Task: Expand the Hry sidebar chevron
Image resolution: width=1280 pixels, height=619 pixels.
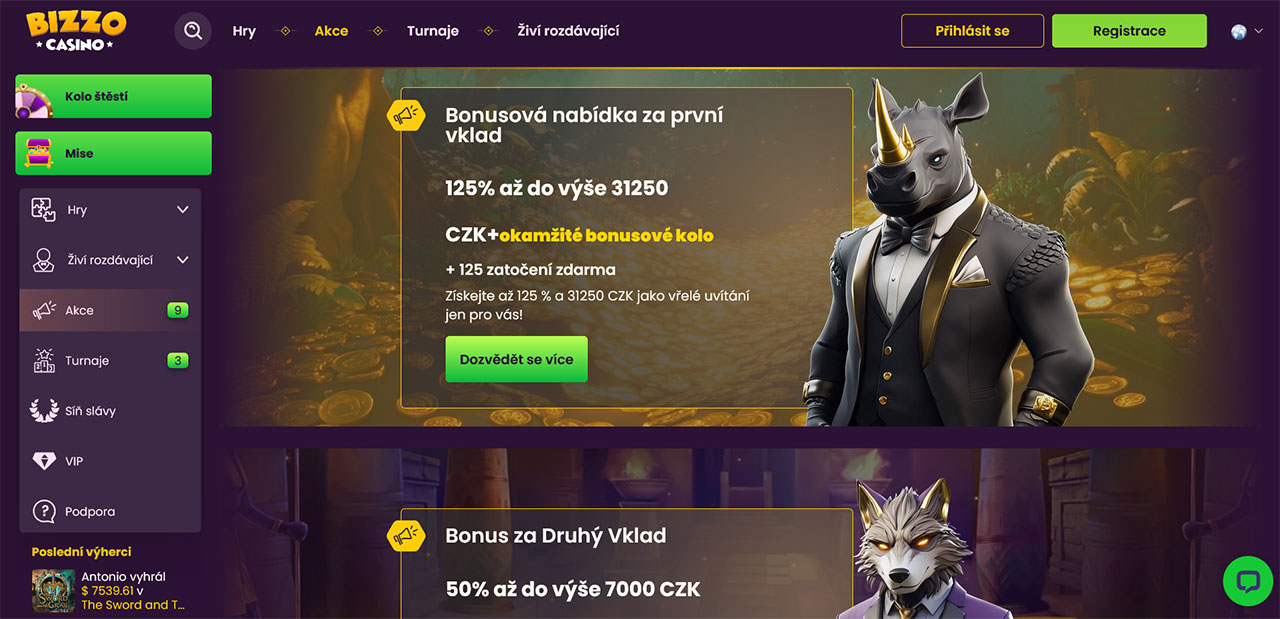Action: (x=182, y=210)
